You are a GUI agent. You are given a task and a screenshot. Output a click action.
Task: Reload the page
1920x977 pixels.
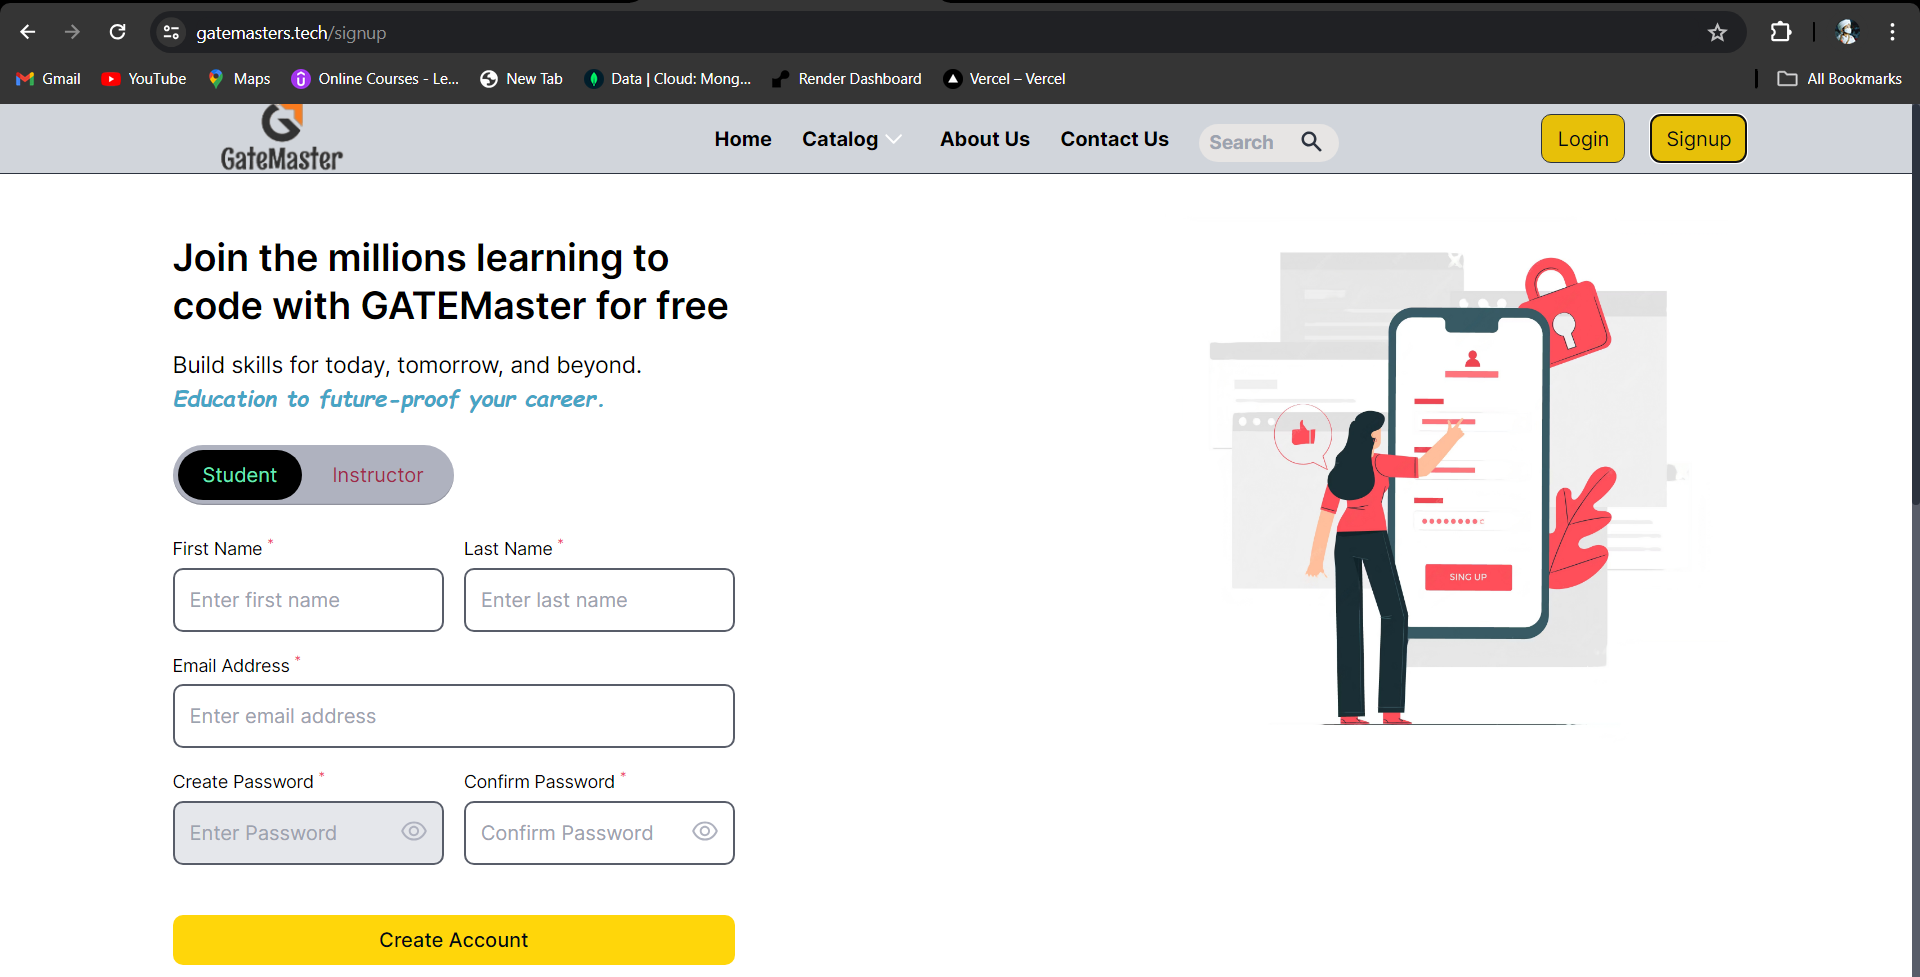117,32
